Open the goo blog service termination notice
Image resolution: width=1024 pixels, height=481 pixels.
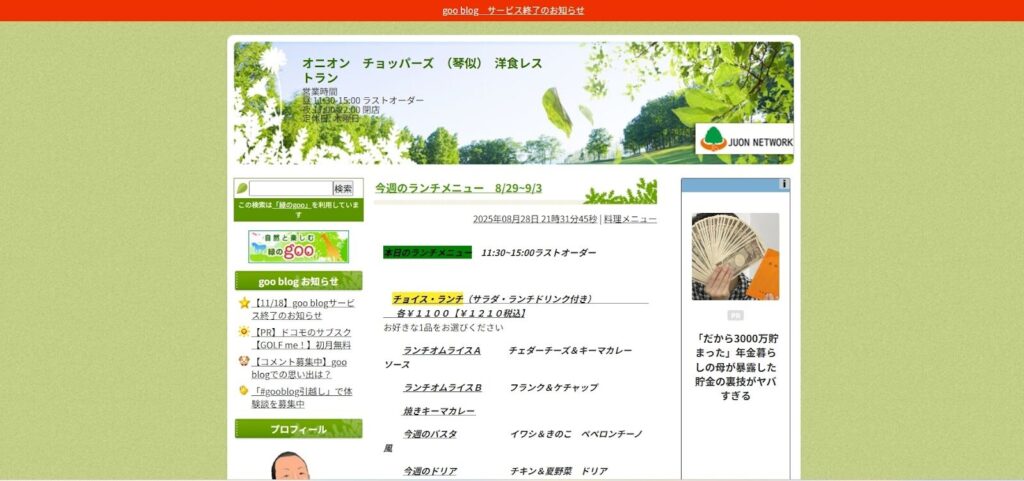pos(513,10)
